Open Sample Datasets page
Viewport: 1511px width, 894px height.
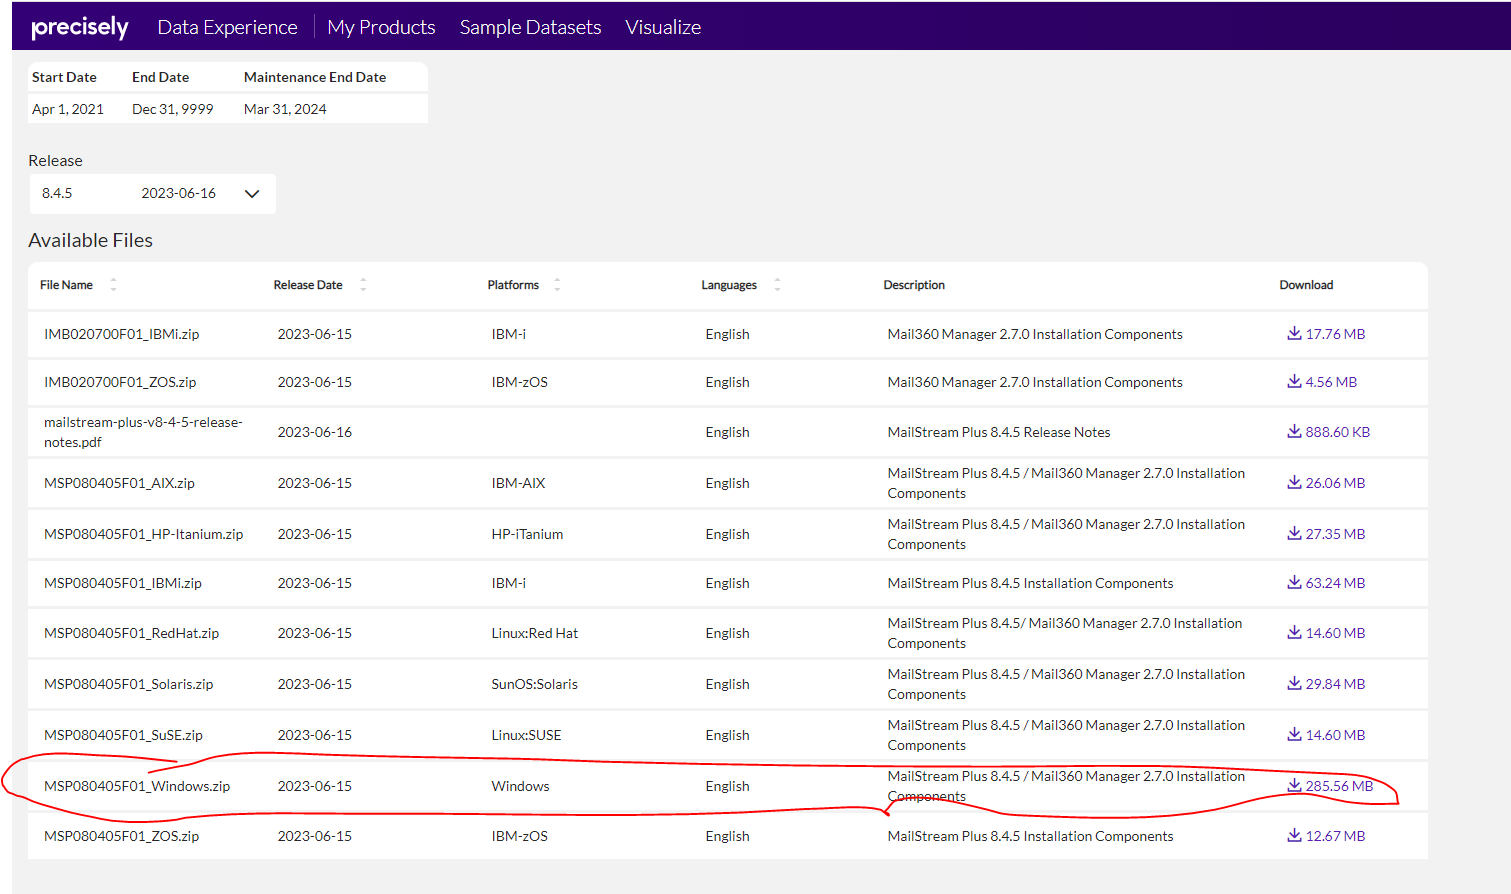530,27
